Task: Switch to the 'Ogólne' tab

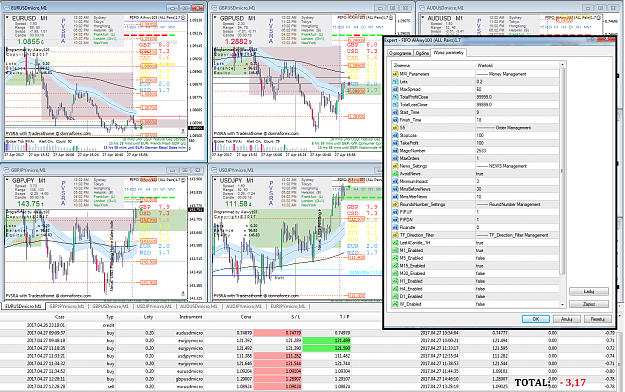Action: point(422,53)
